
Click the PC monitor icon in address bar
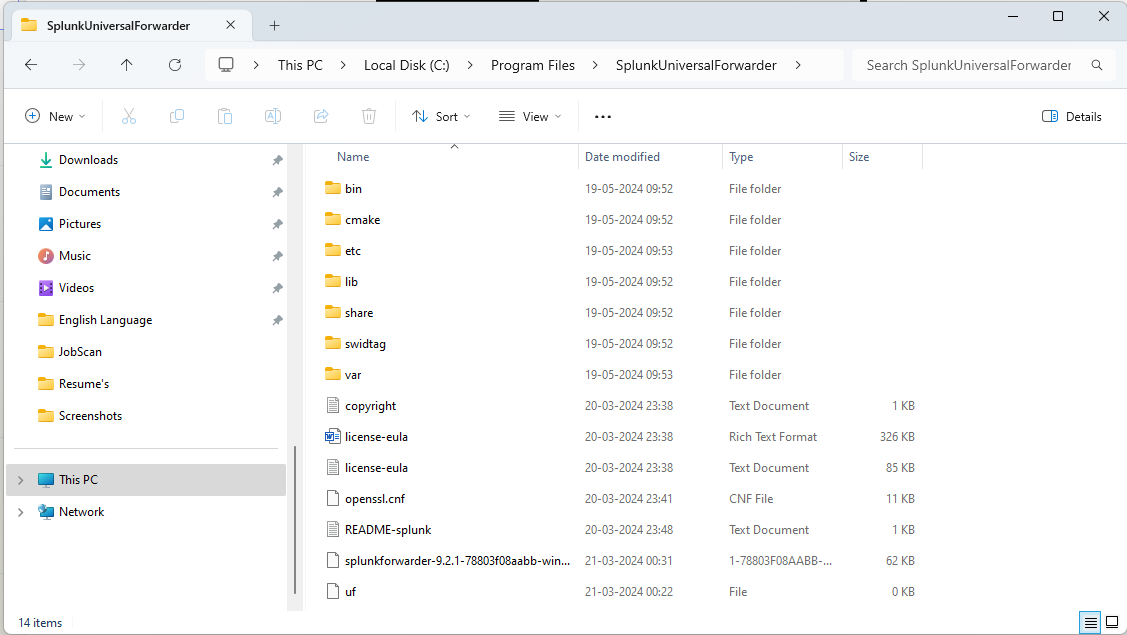(226, 65)
